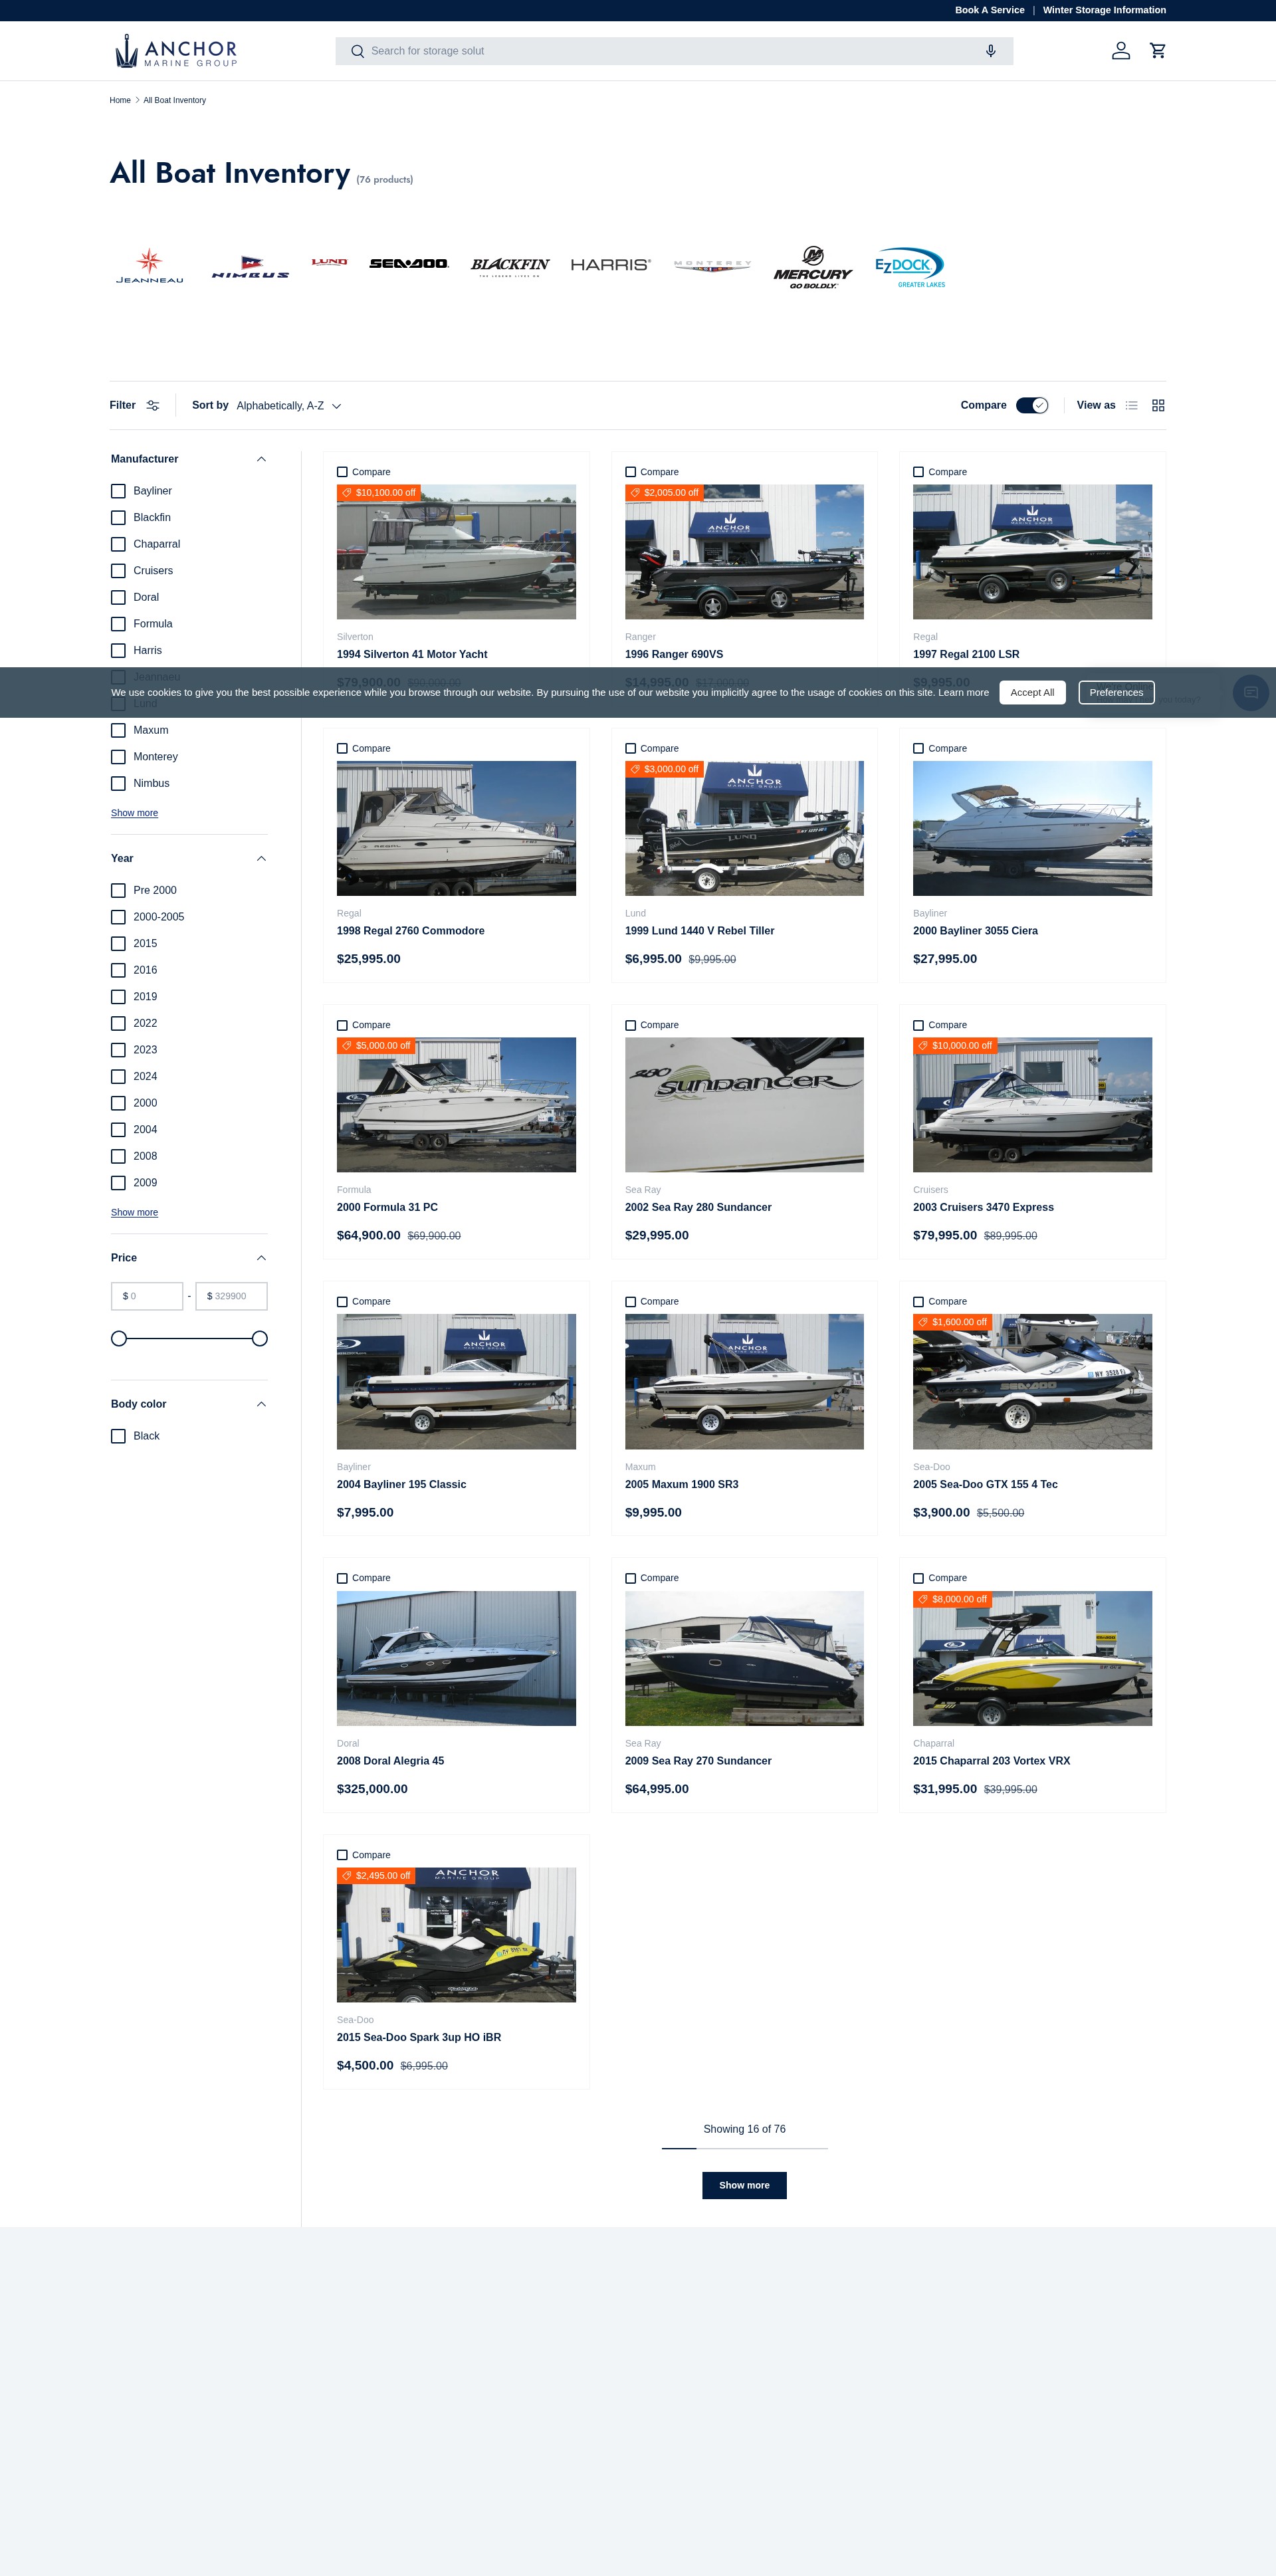Open the Sort by Alphabetically dropdown
The height and width of the screenshot is (2576, 1276).
[x=289, y=406]
